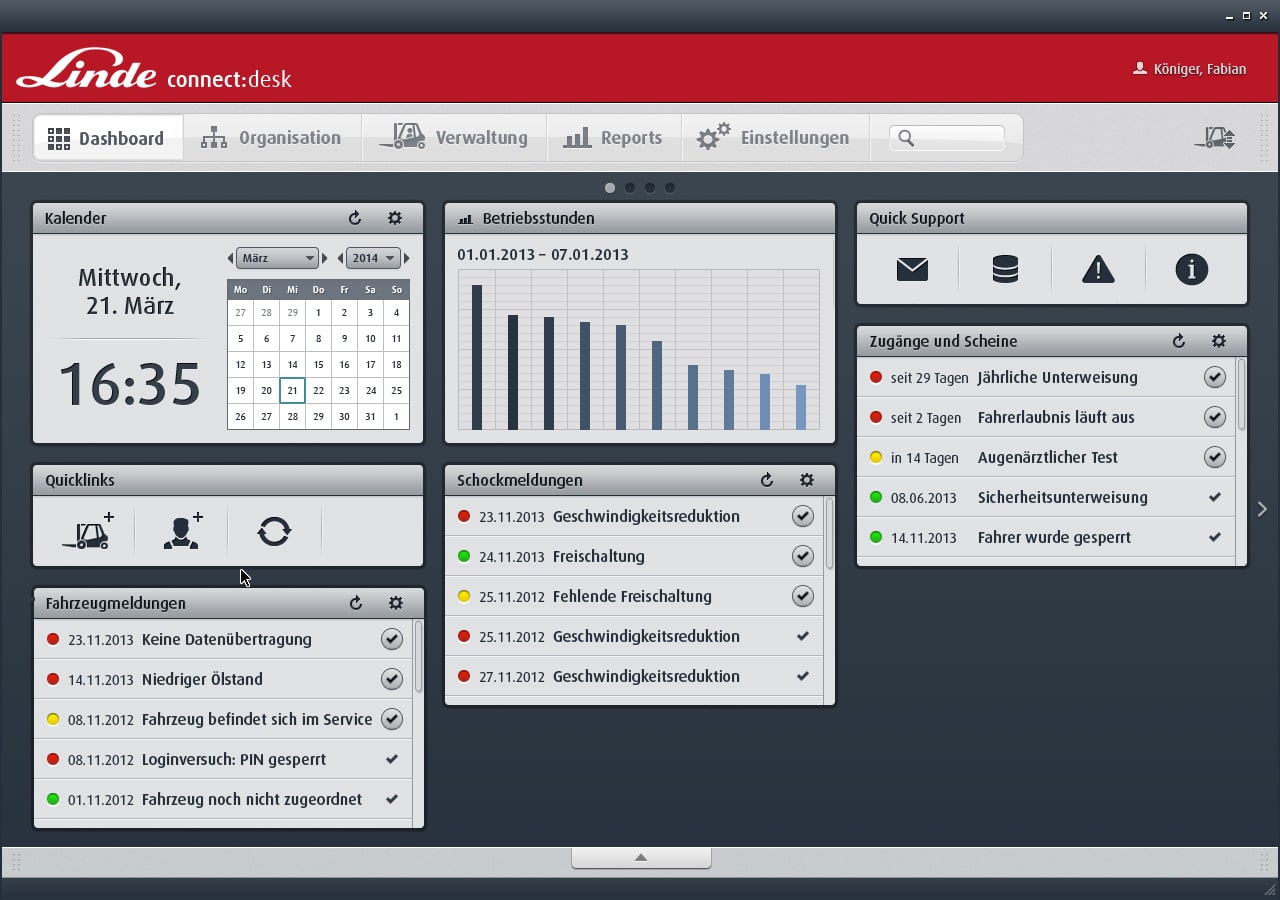The height and width of the screenshot is (900, 1280).
Task: Click the add user quicklink icon
Action: [182, 531]
